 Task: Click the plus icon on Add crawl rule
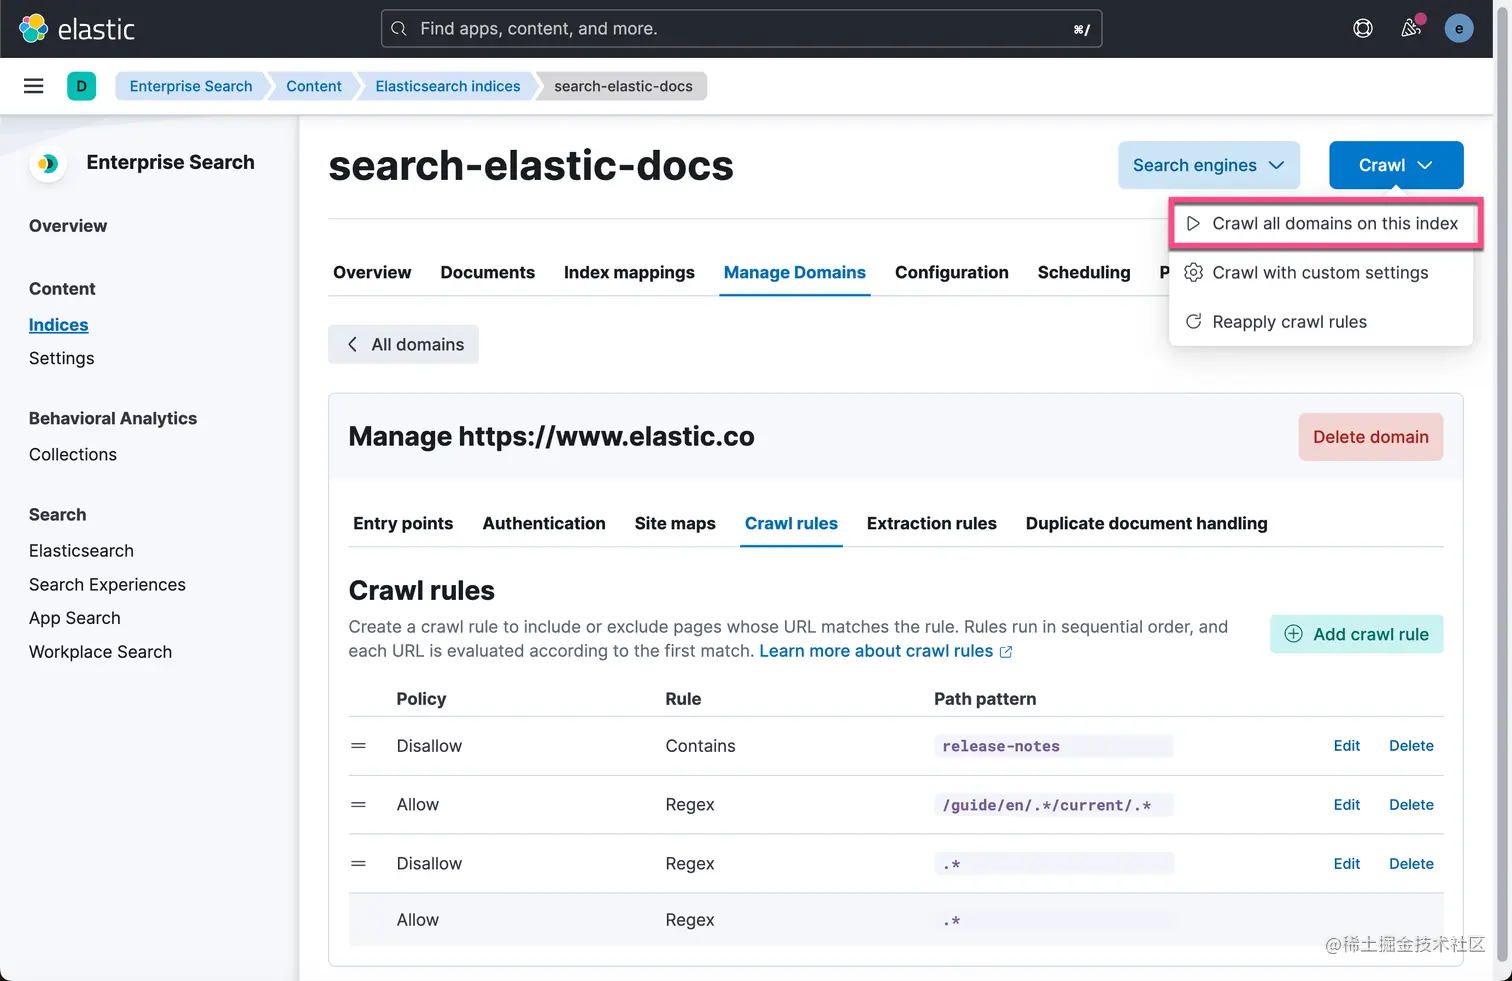coord(1293,634)
